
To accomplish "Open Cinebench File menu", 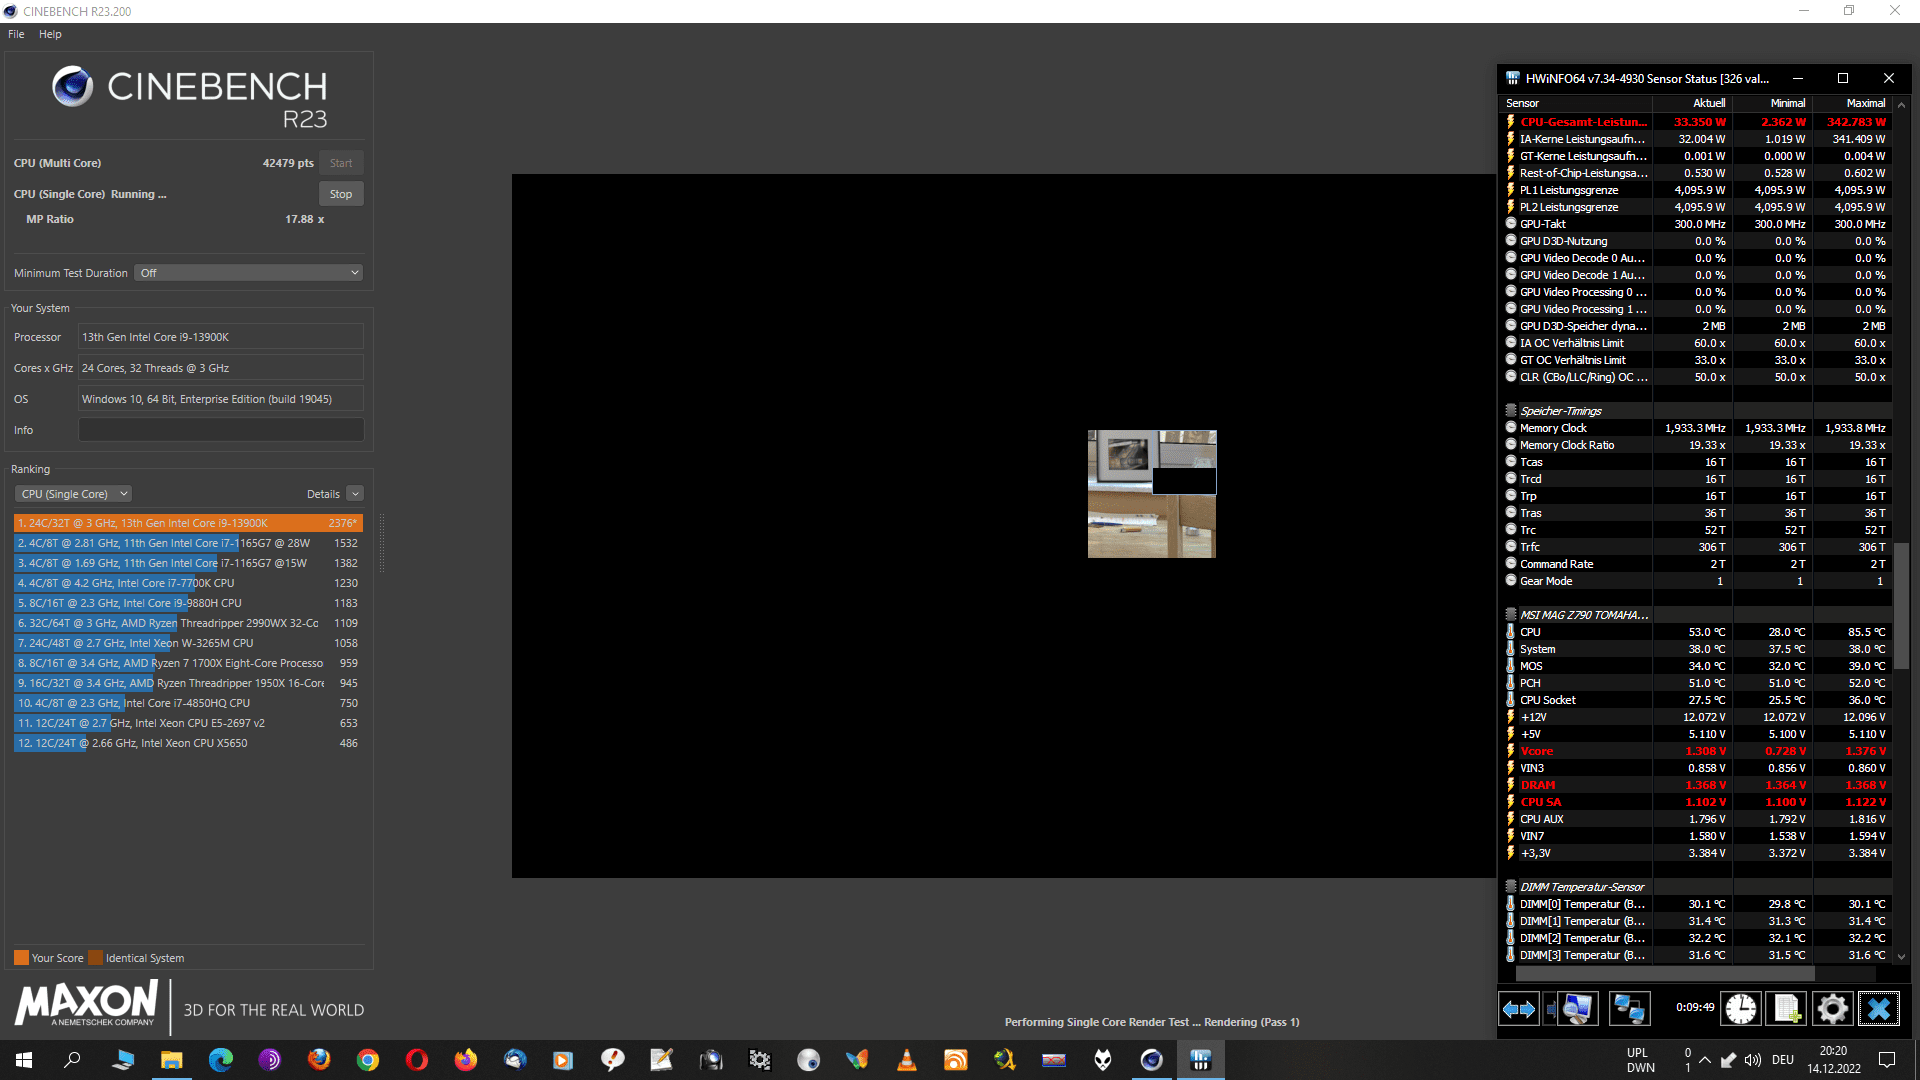I will (16, 34).
